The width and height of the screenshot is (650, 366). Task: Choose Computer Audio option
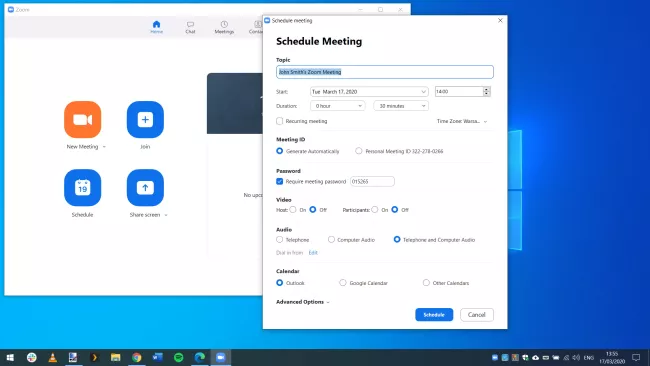coord(331,240)
